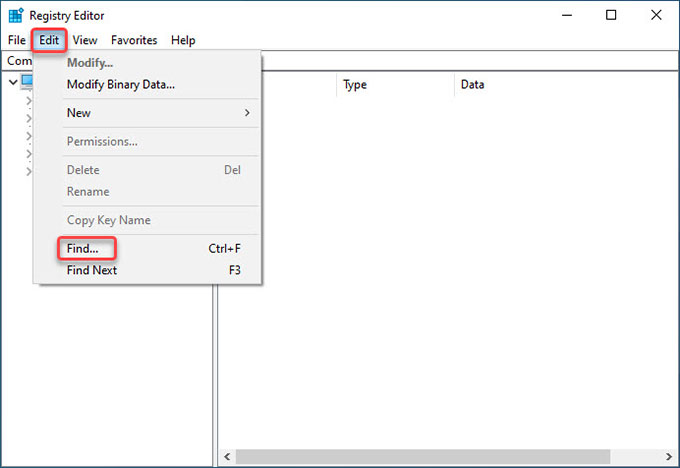Click the New submenu arrow

[247, 113]
